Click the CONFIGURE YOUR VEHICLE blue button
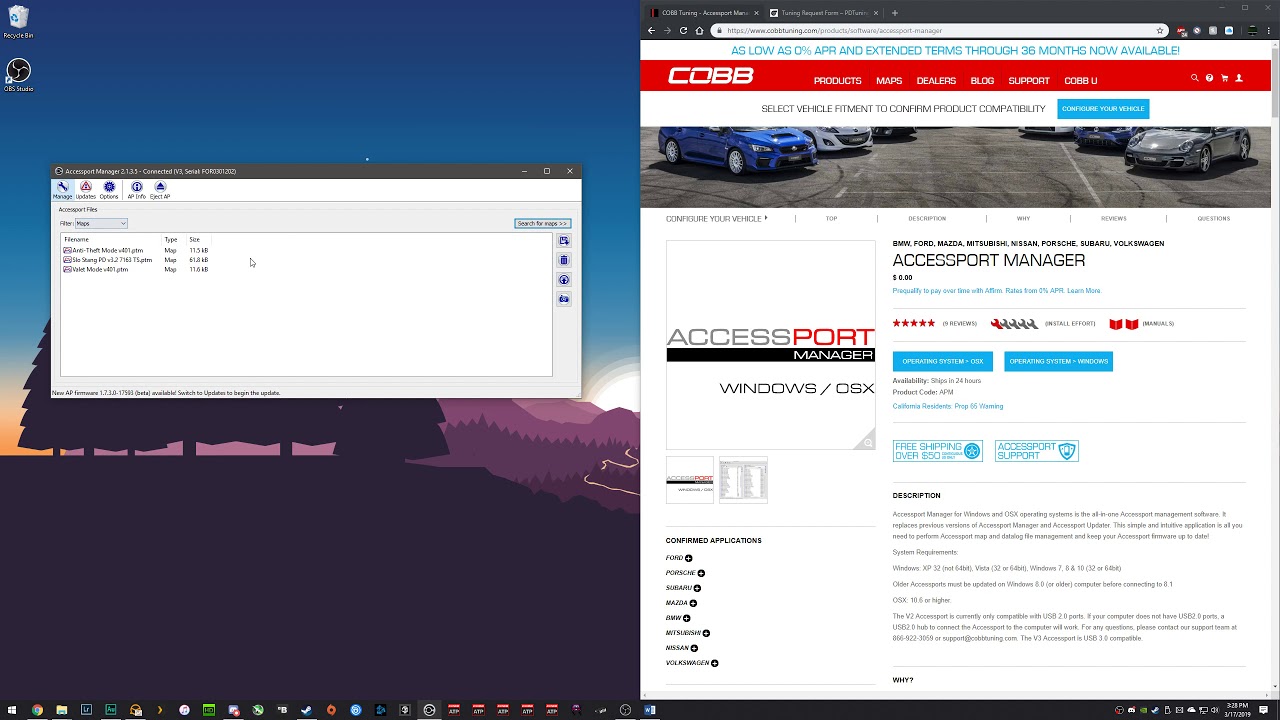Image resolution: width=1280 pixels, height=720 pixels. [x=1103, y=109]
